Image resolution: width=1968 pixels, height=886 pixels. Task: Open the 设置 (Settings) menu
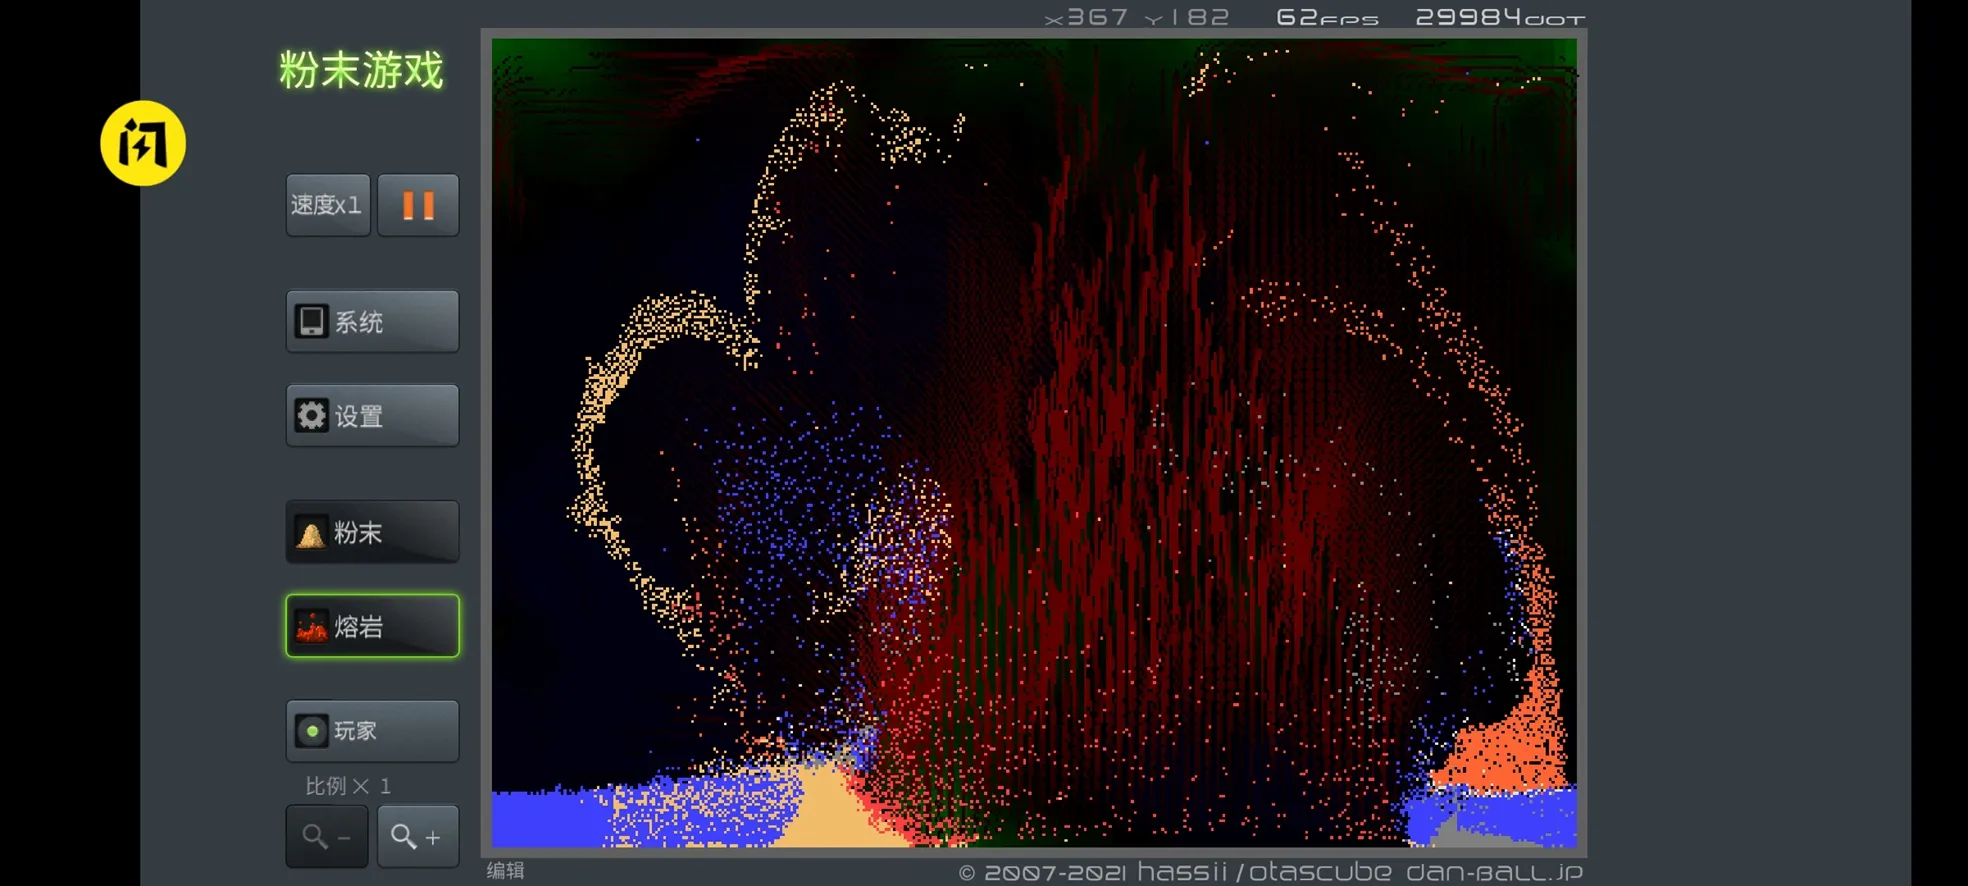[372, 415]
